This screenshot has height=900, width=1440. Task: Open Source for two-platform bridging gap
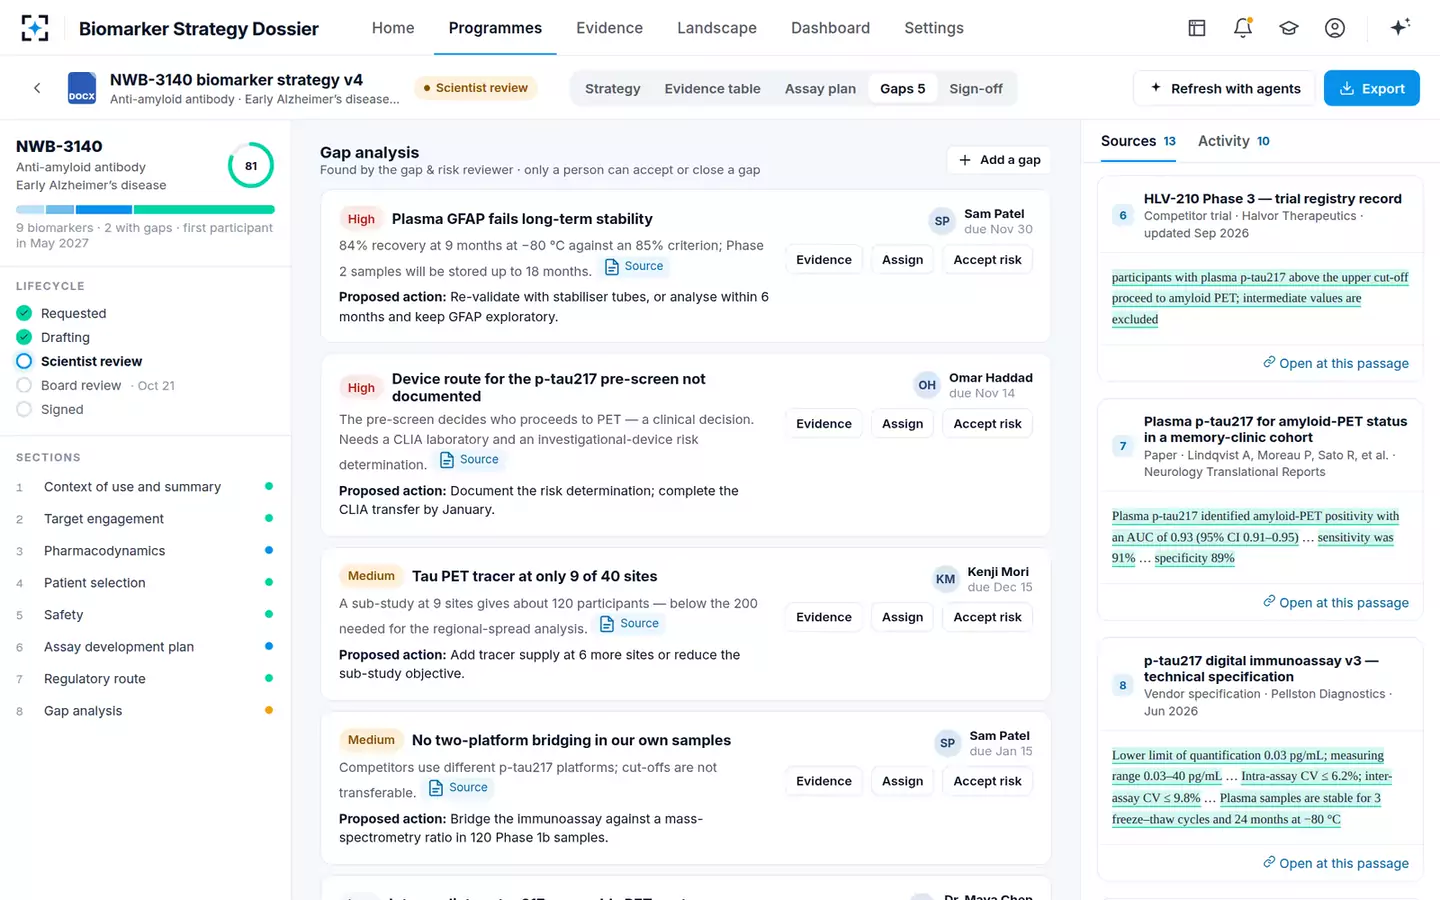pos(458,788)
